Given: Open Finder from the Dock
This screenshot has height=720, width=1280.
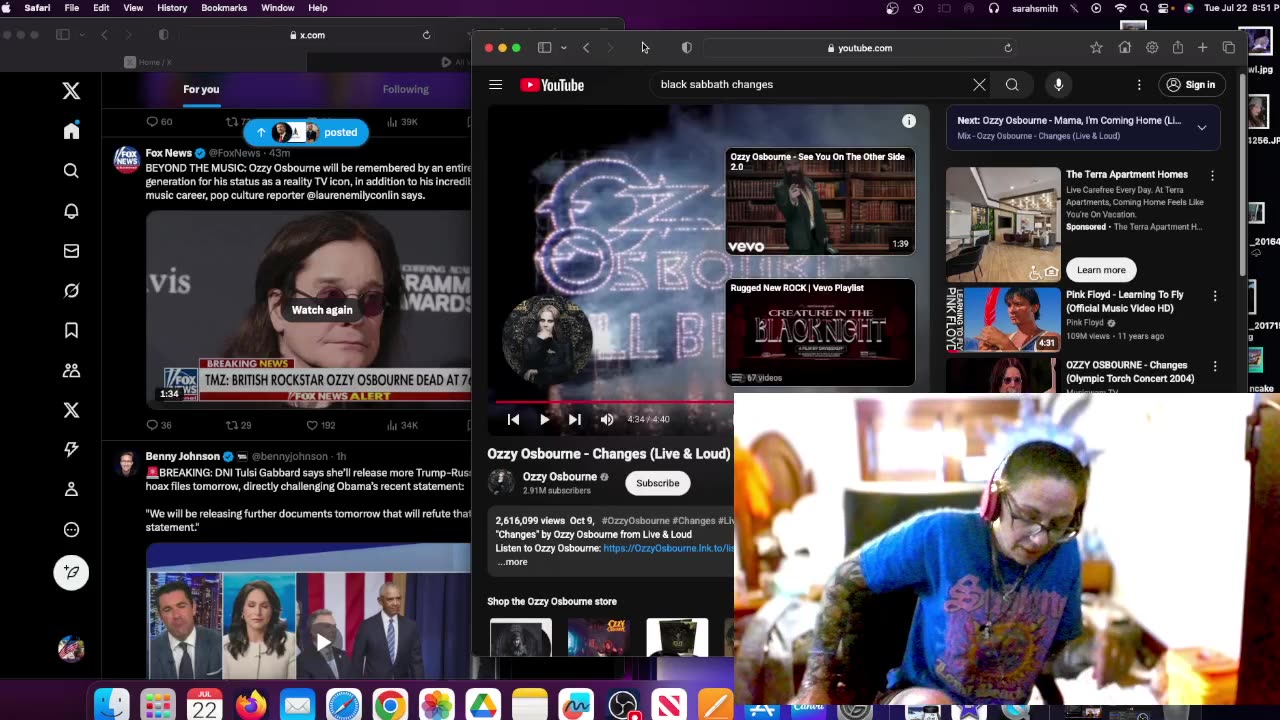Looking at the screenshot, I should point(111,706).
